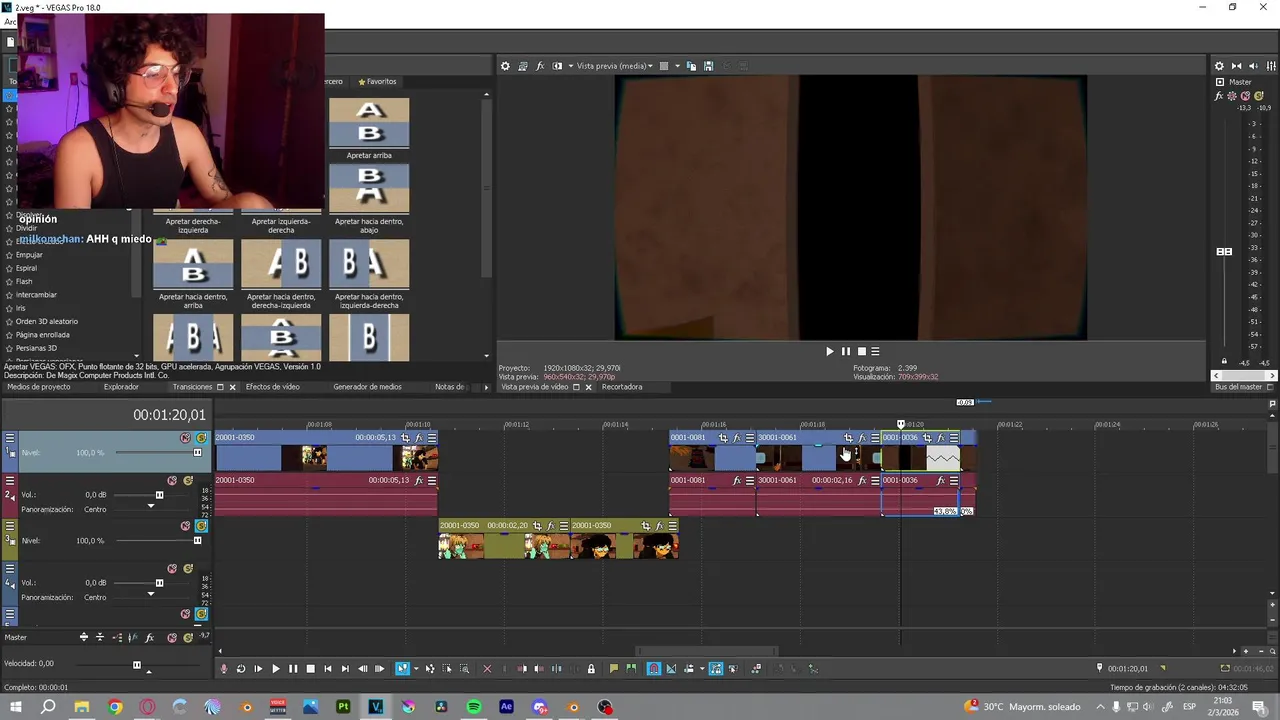Image resolution: width=1280 pixels, height=720 pixels.
Task: Open track 4 hamburger menu
Action: tap(10, 568)
